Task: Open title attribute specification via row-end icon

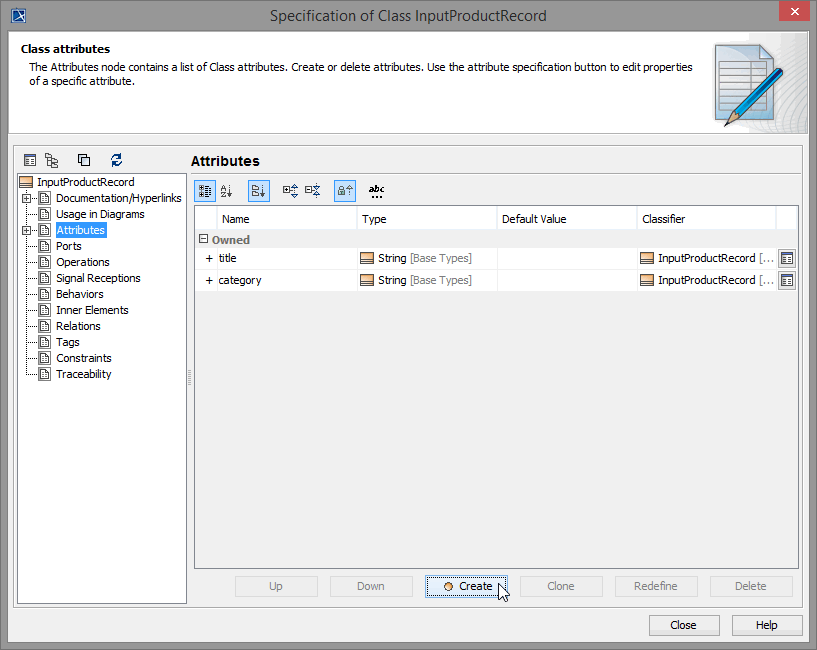Action: 787,259
